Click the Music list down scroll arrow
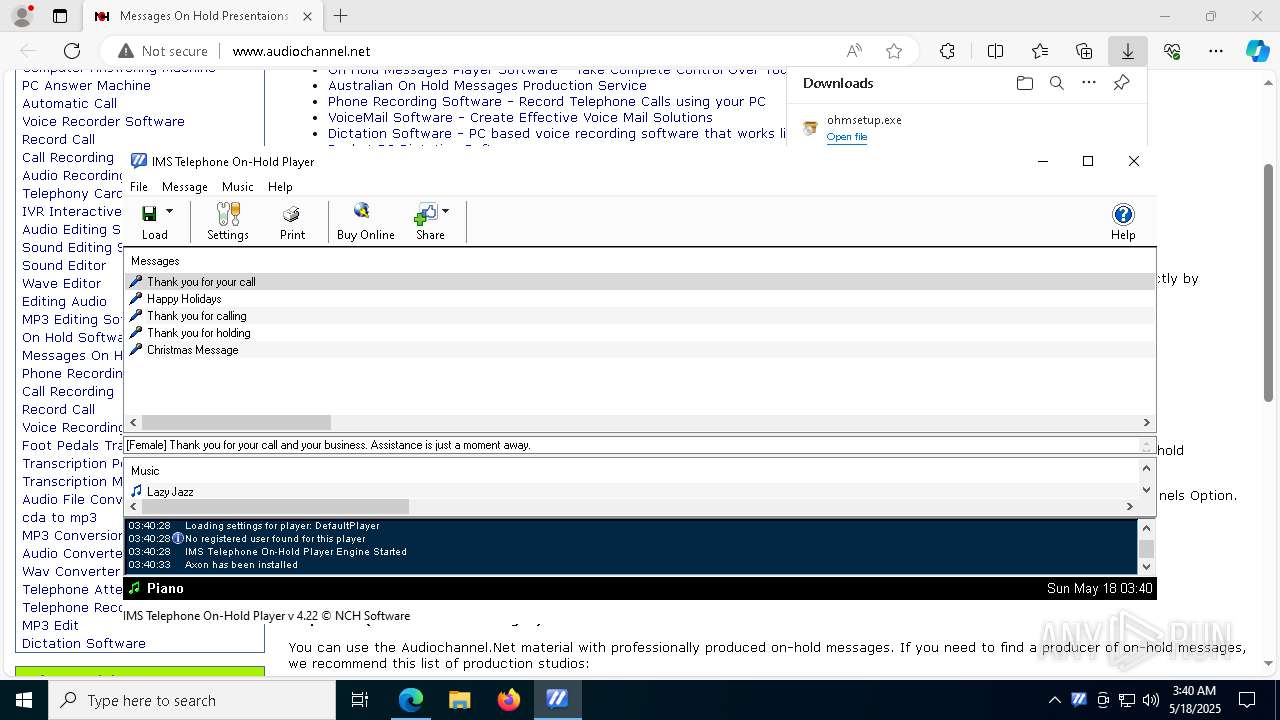The image size is (1280, 720). tap(1147, 490)
